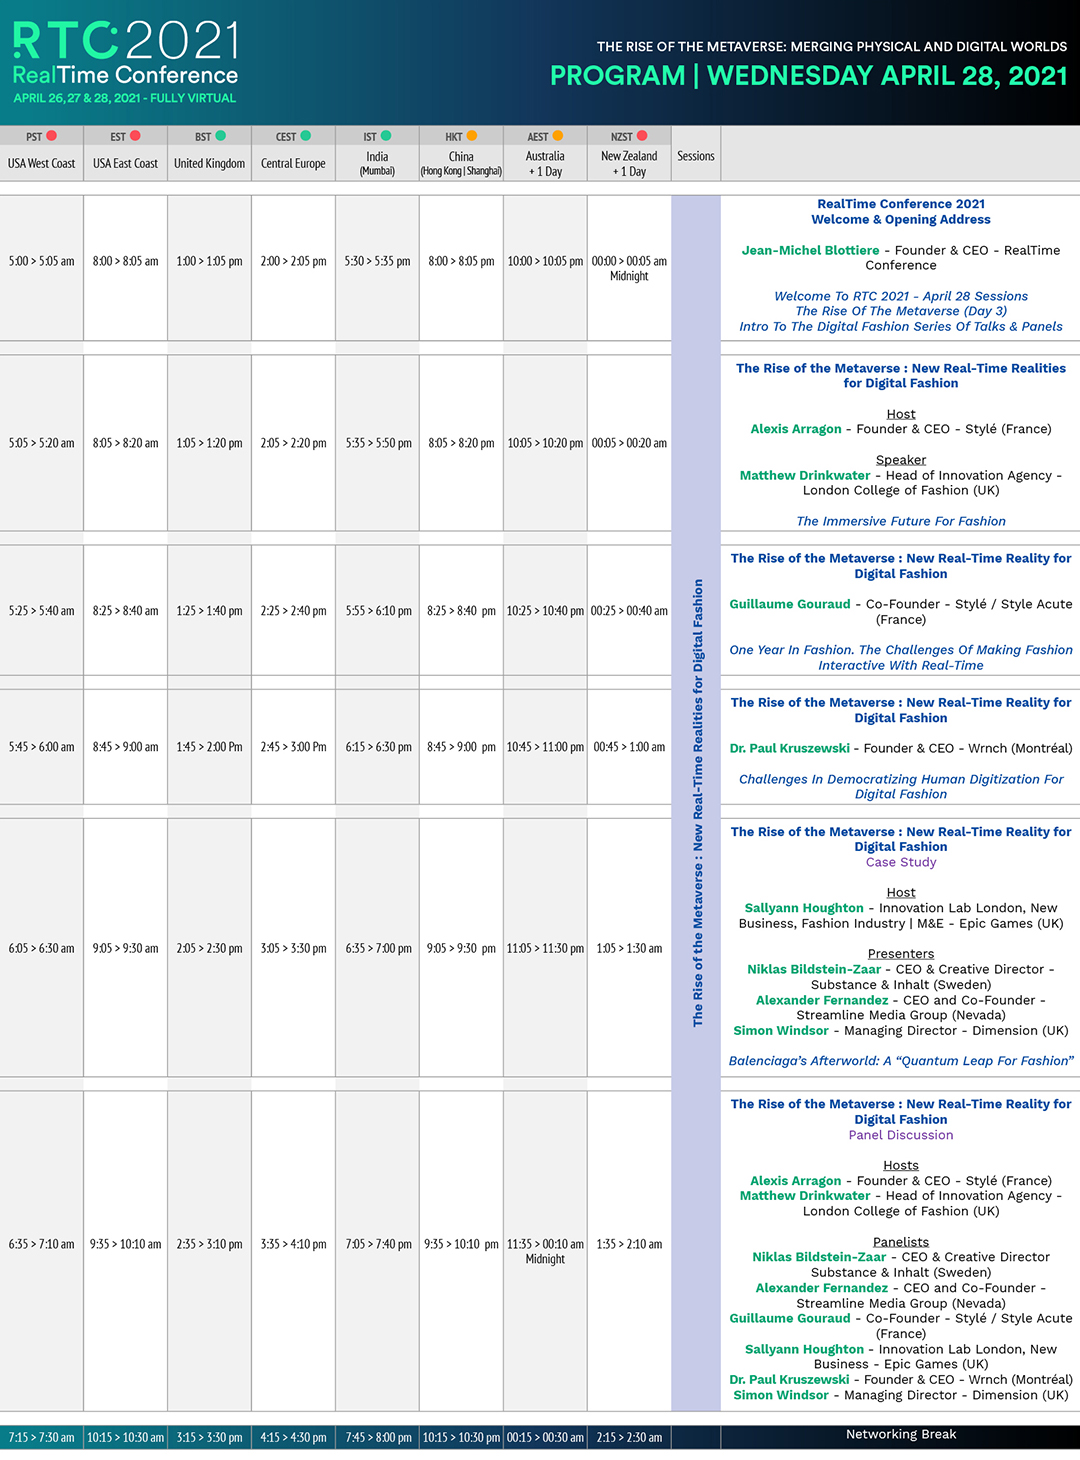Viewport: 1080px width, 1460px height.
Task: Click the EST time cell '8:45 > 9:00 am'
Action: point(126,747)
